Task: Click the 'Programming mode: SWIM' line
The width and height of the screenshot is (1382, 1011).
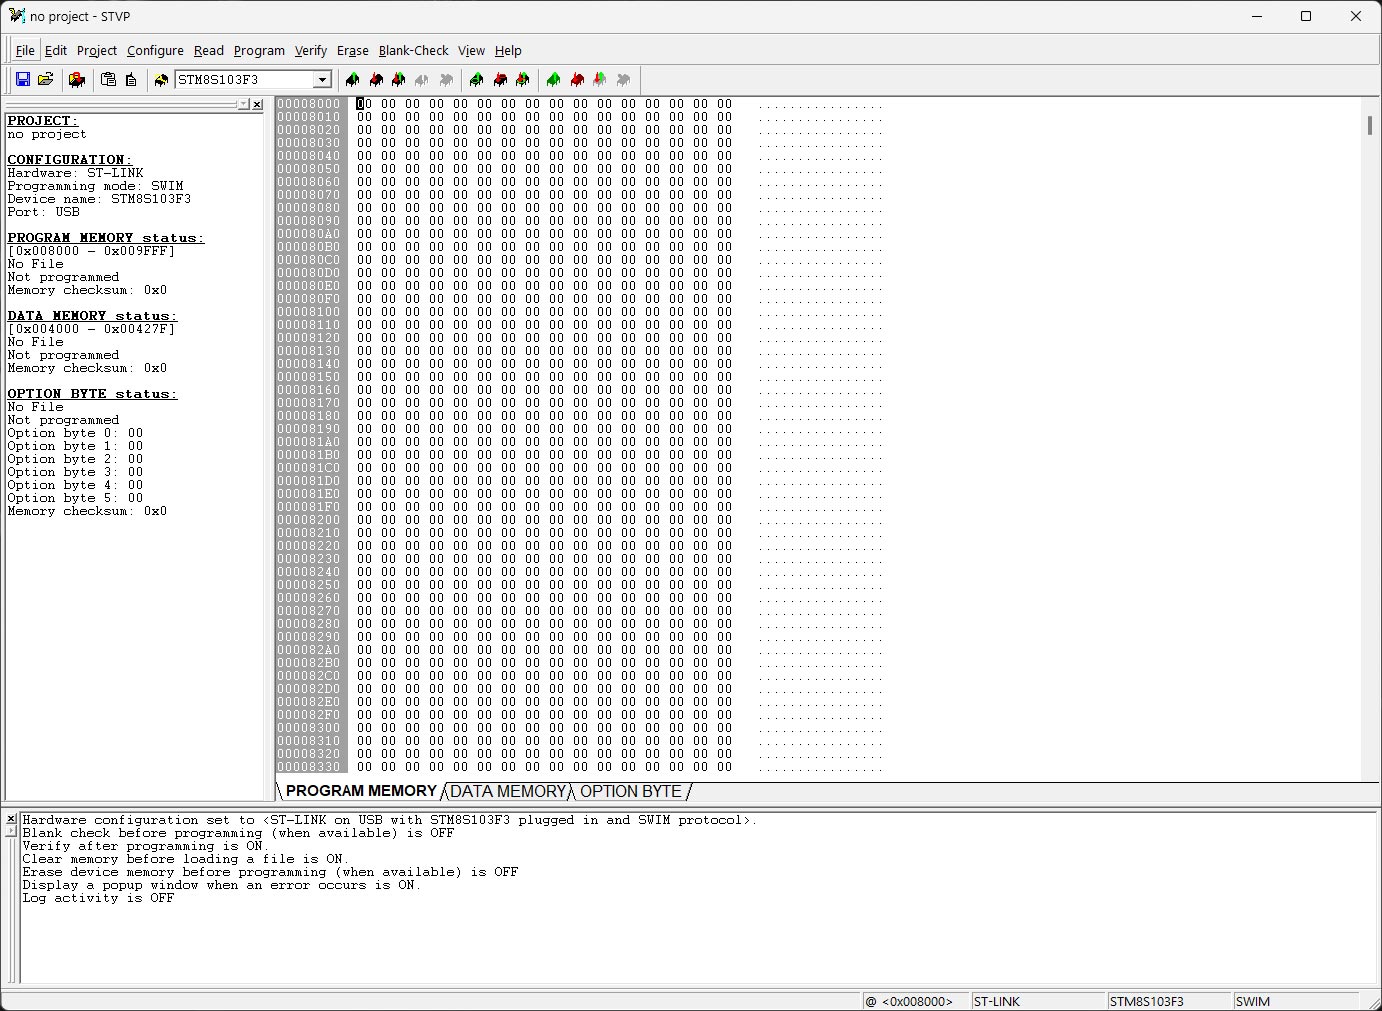Action: pyautogui.click(x=95, y=186)
